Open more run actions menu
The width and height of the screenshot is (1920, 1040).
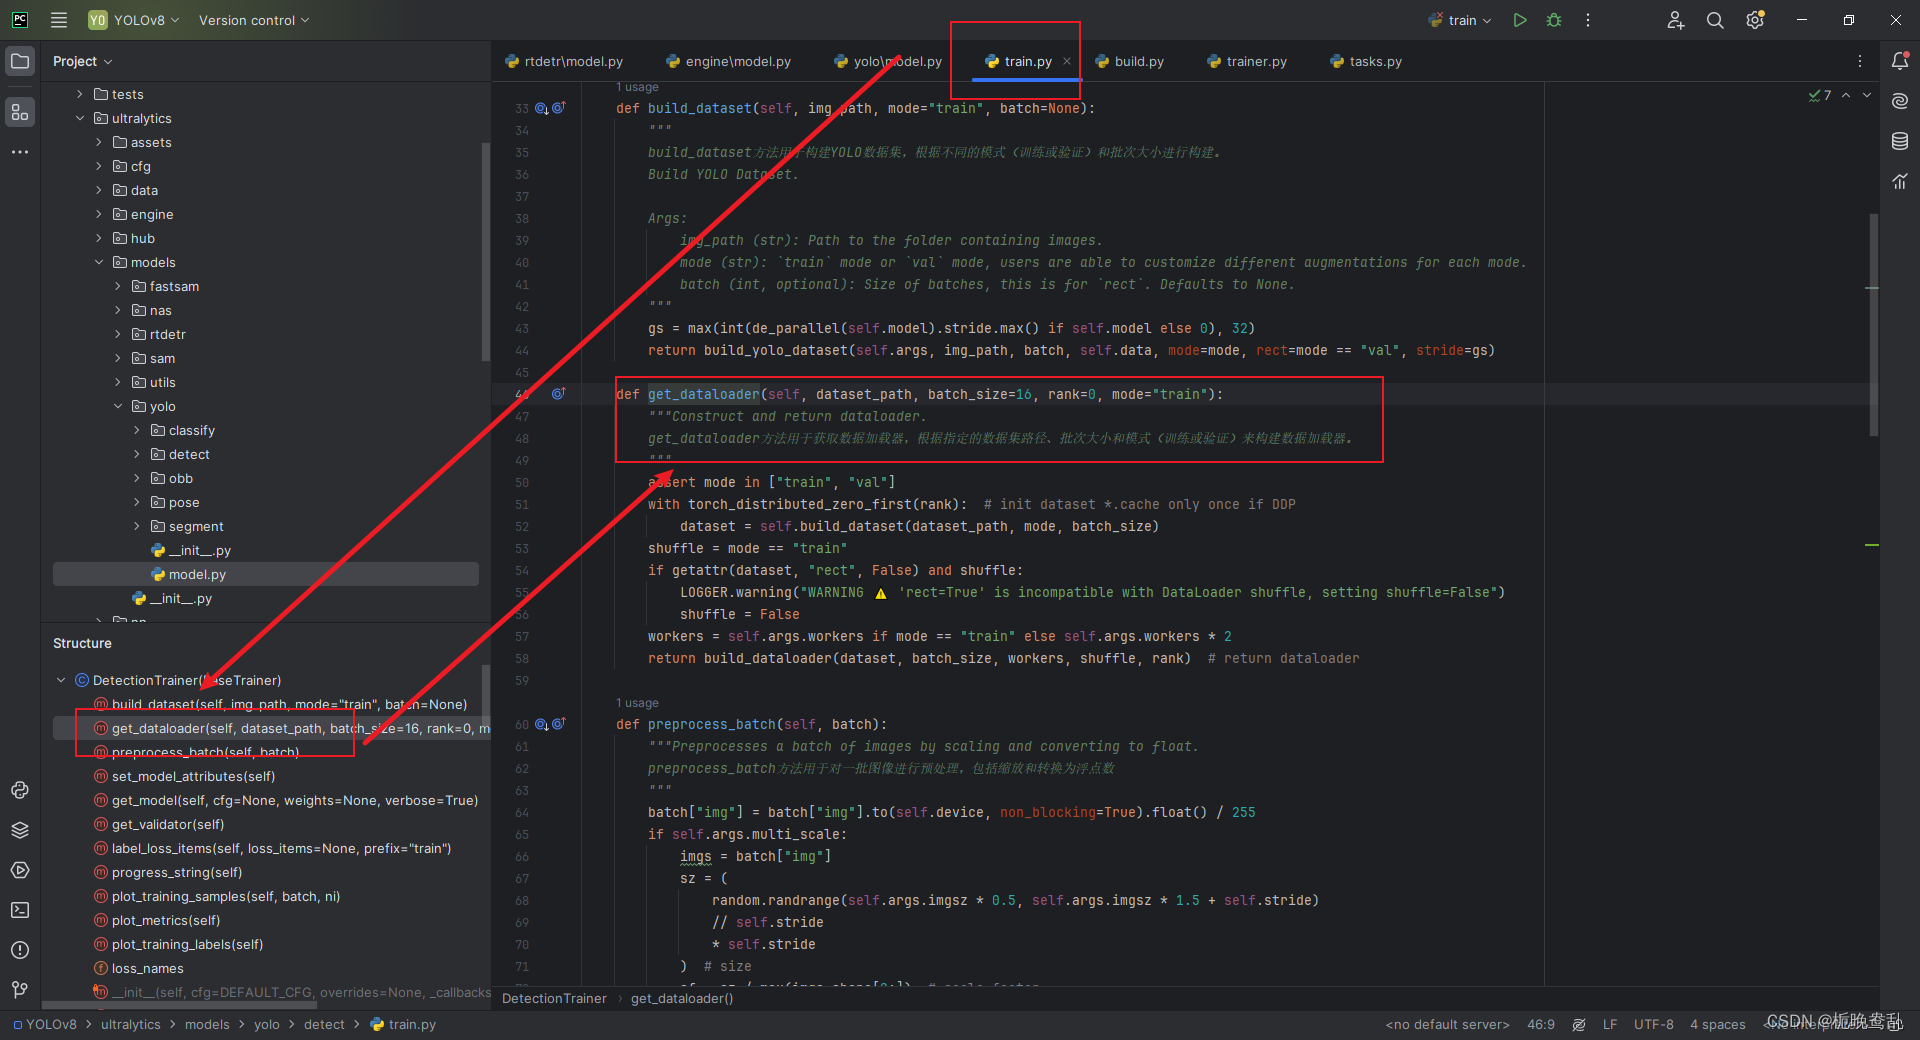click(1588, 20)
